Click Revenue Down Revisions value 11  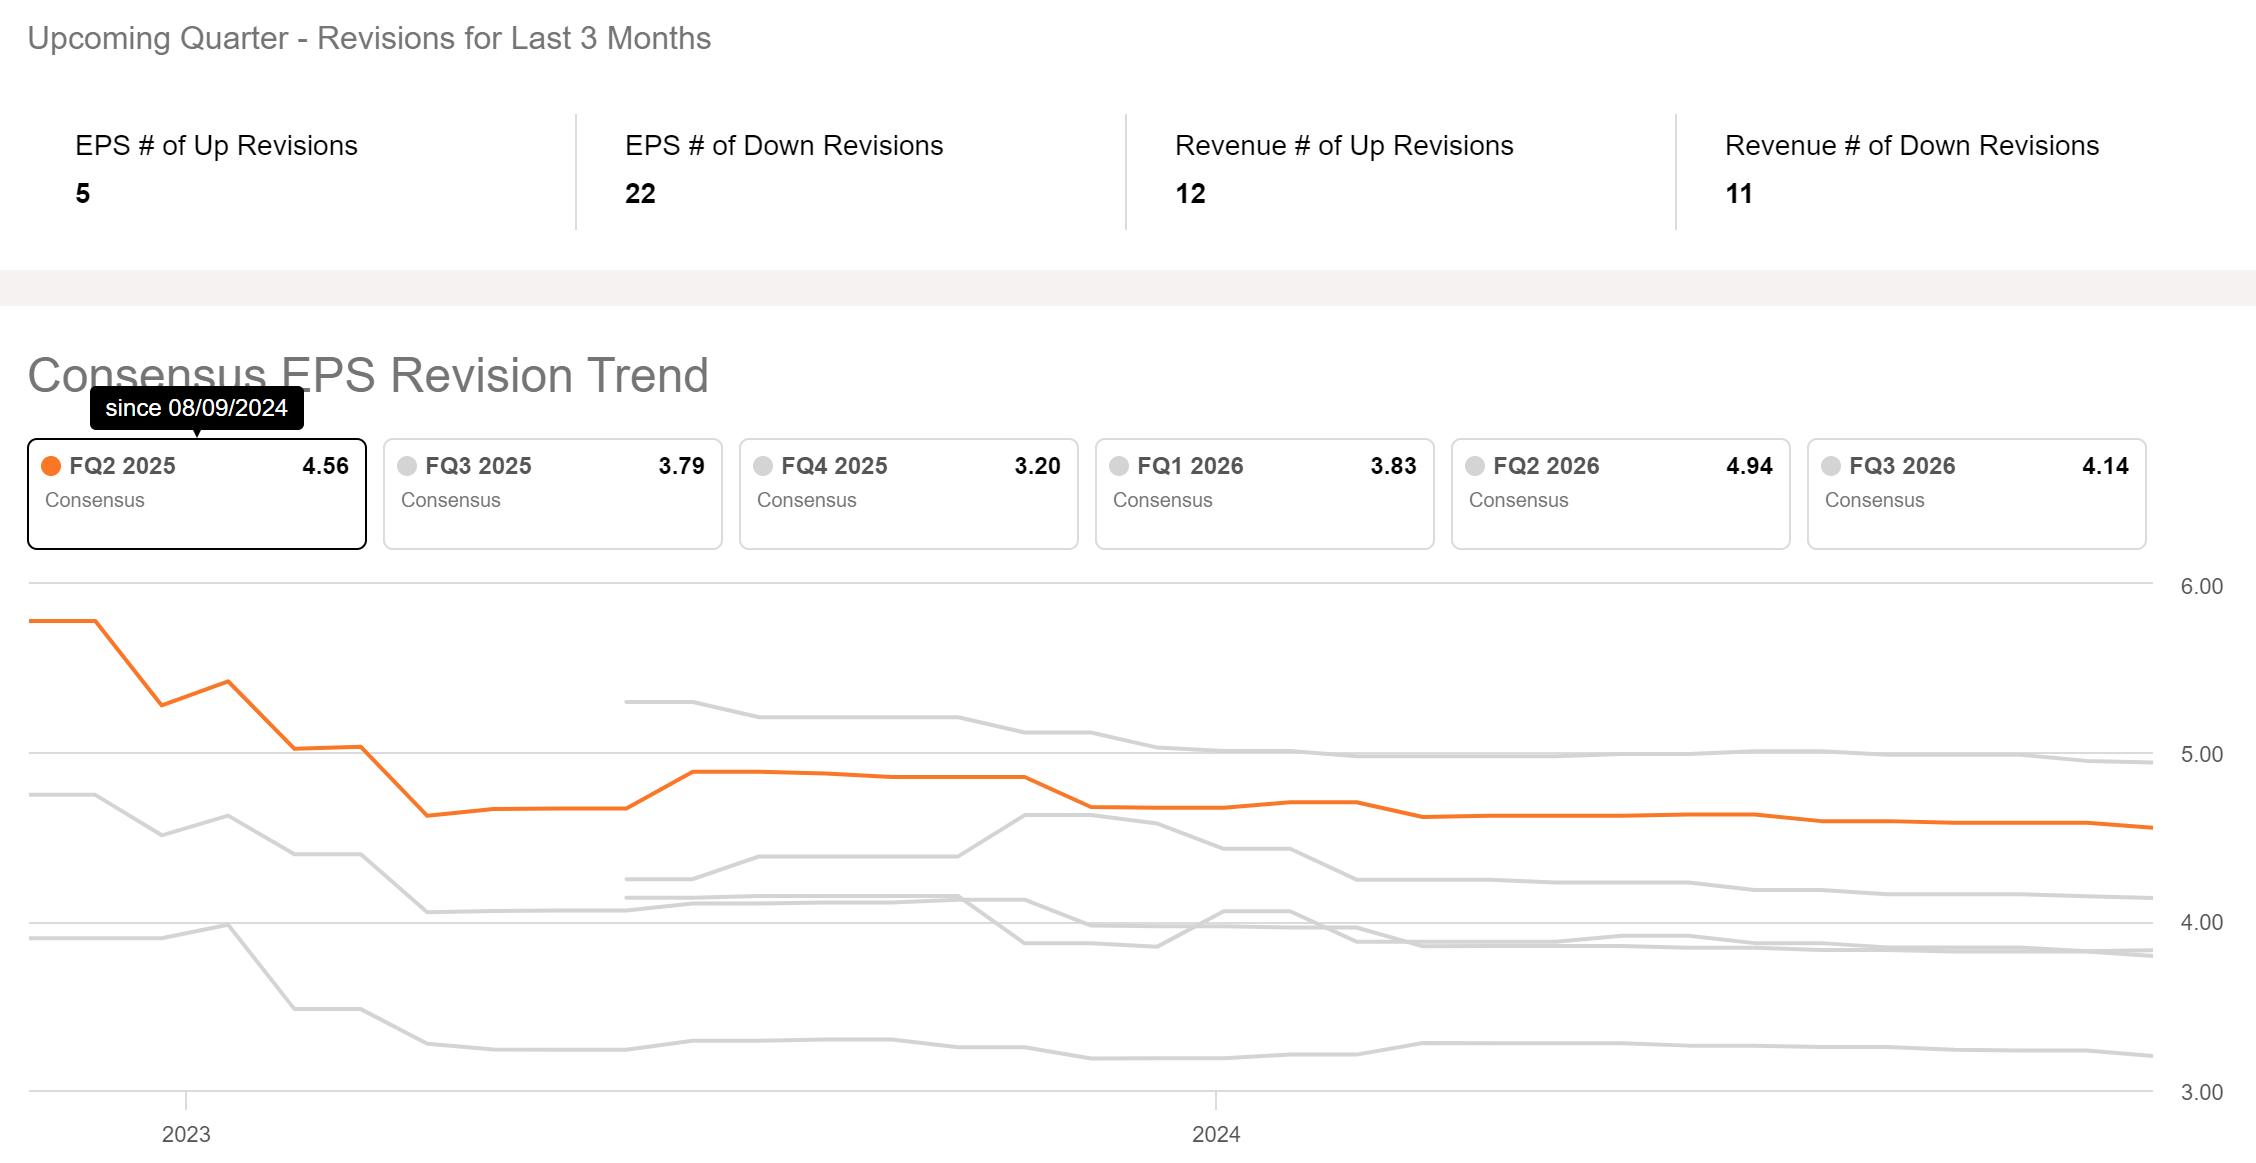pos(1738,194)
